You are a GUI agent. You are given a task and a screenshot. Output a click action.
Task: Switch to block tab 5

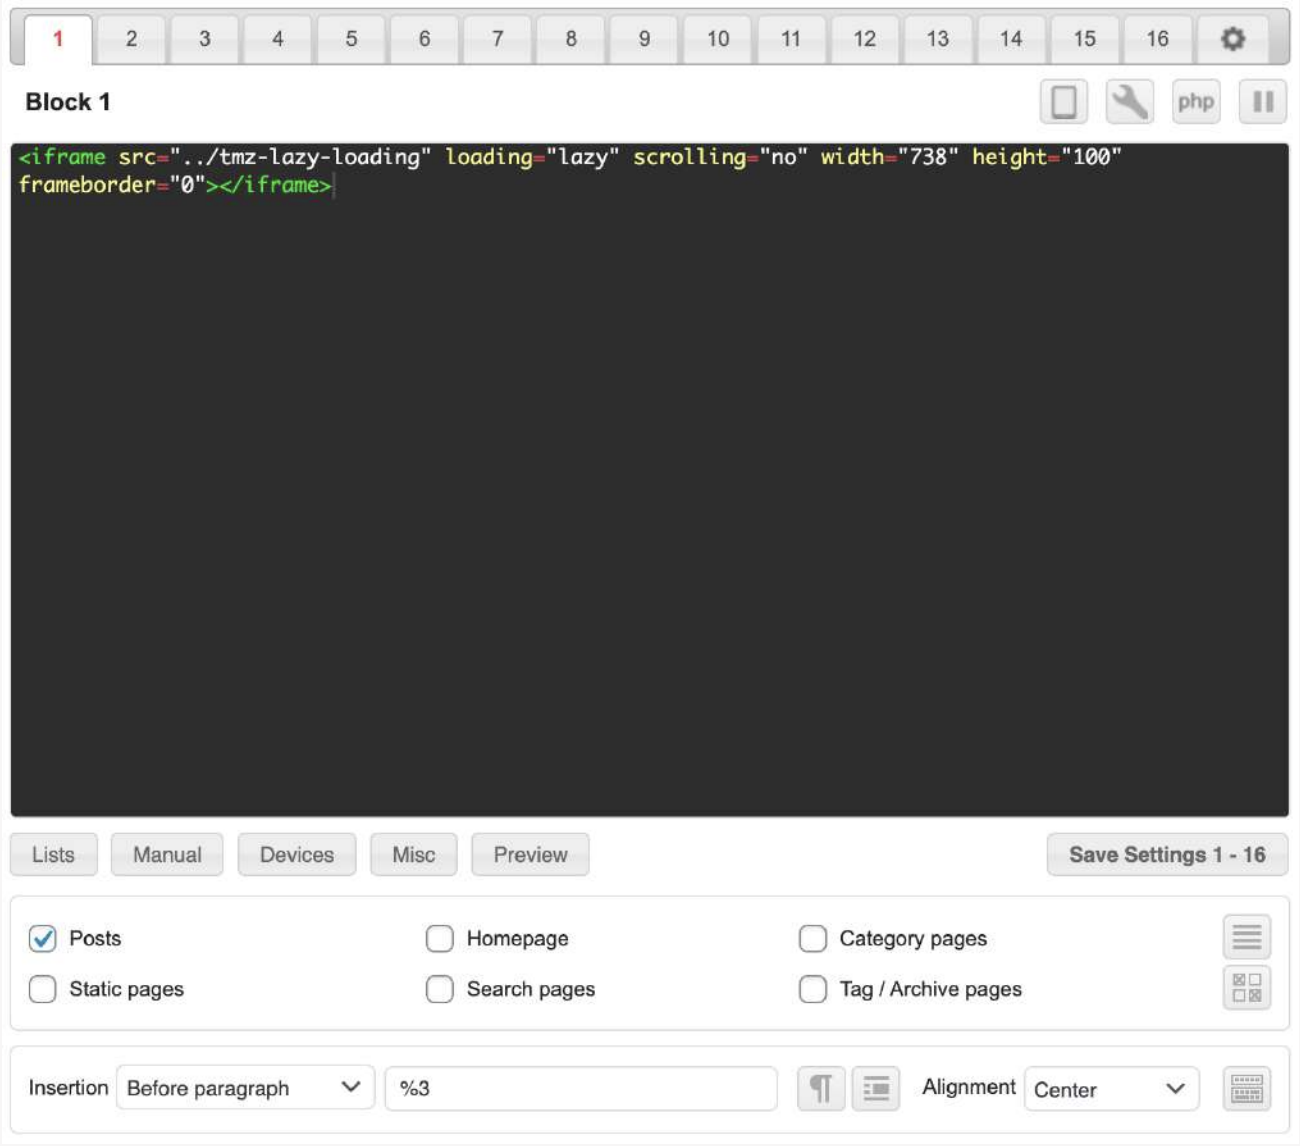[x=351, y=39]
